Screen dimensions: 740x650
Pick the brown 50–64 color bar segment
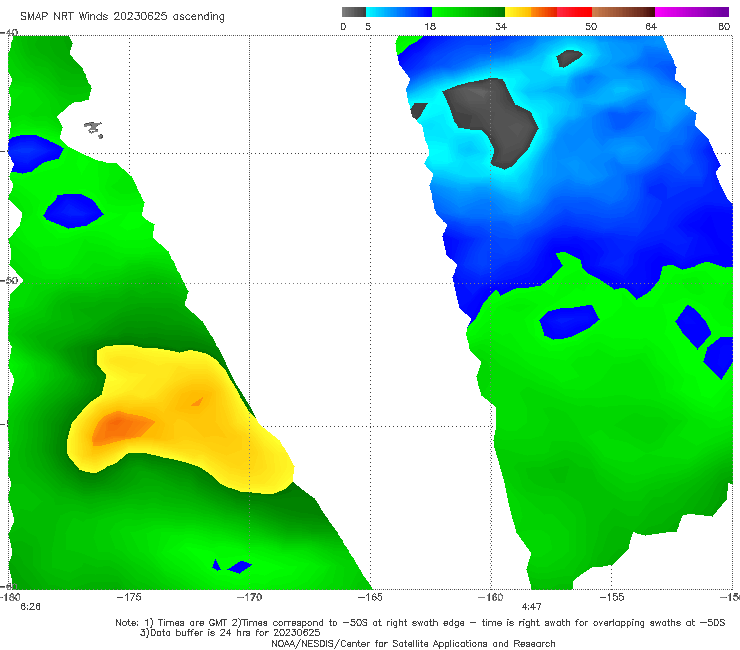623,12
